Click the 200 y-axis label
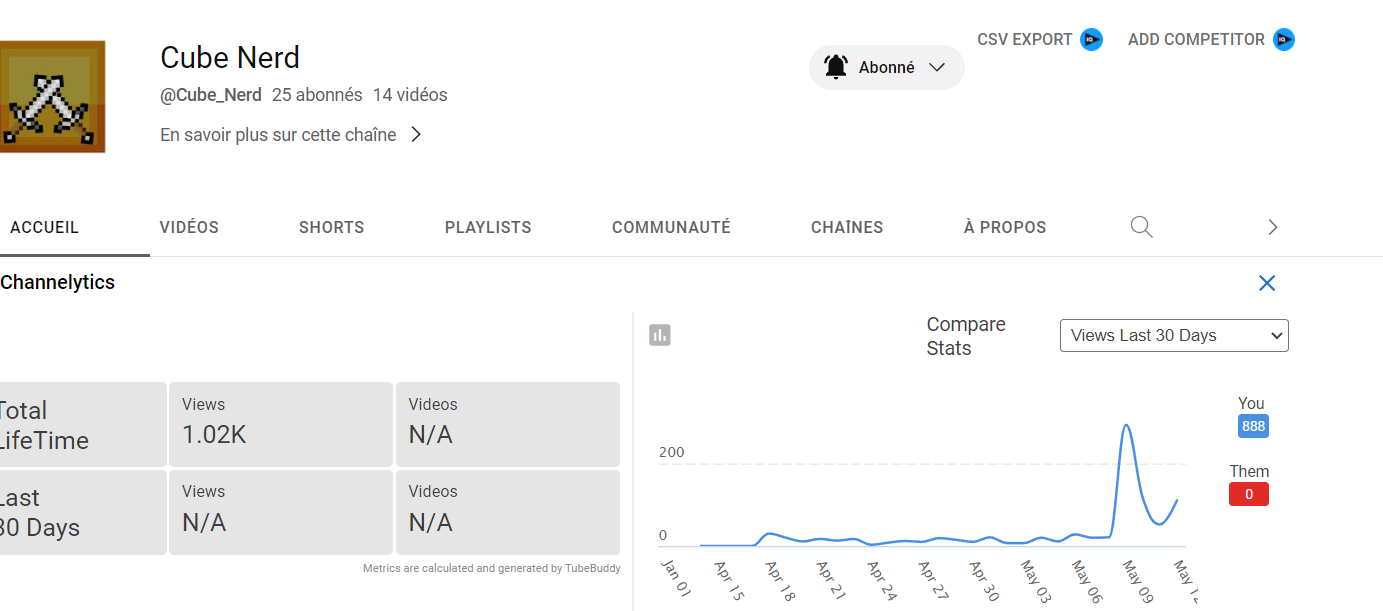The image size is (1383, 611). (x=672, y=452)
